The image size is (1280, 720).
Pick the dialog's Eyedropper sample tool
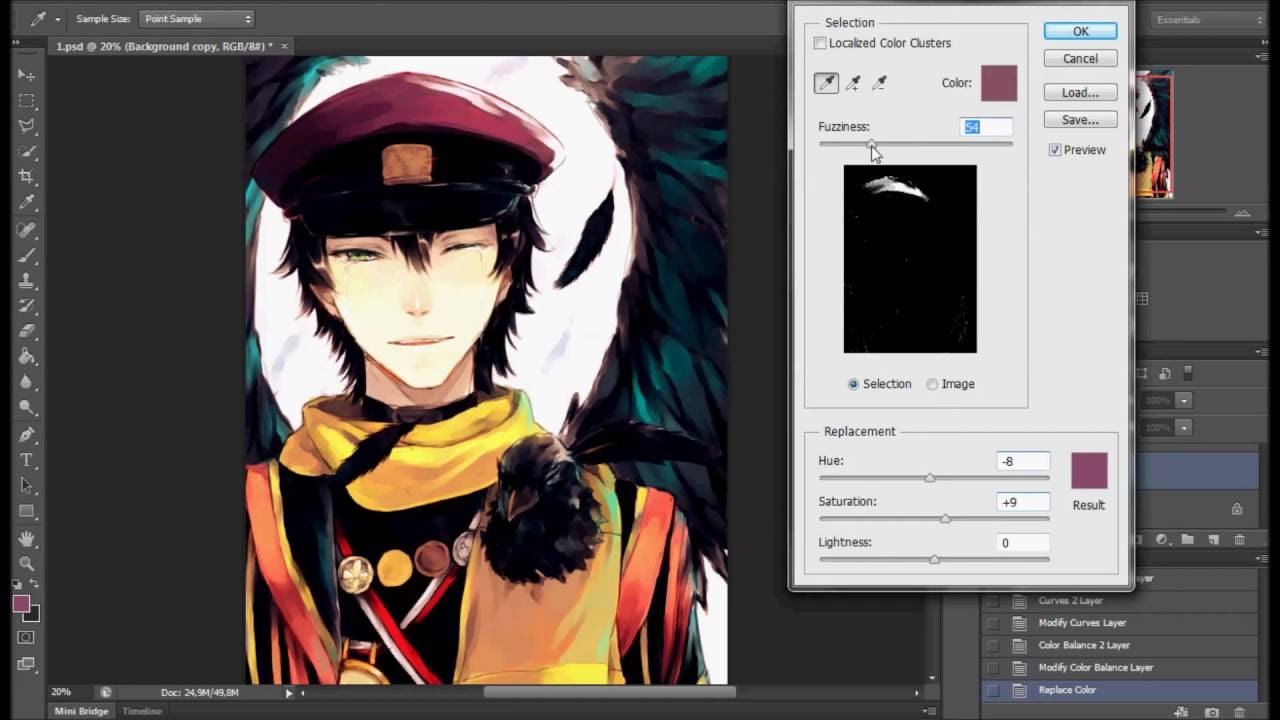click(x=826, y=84)
